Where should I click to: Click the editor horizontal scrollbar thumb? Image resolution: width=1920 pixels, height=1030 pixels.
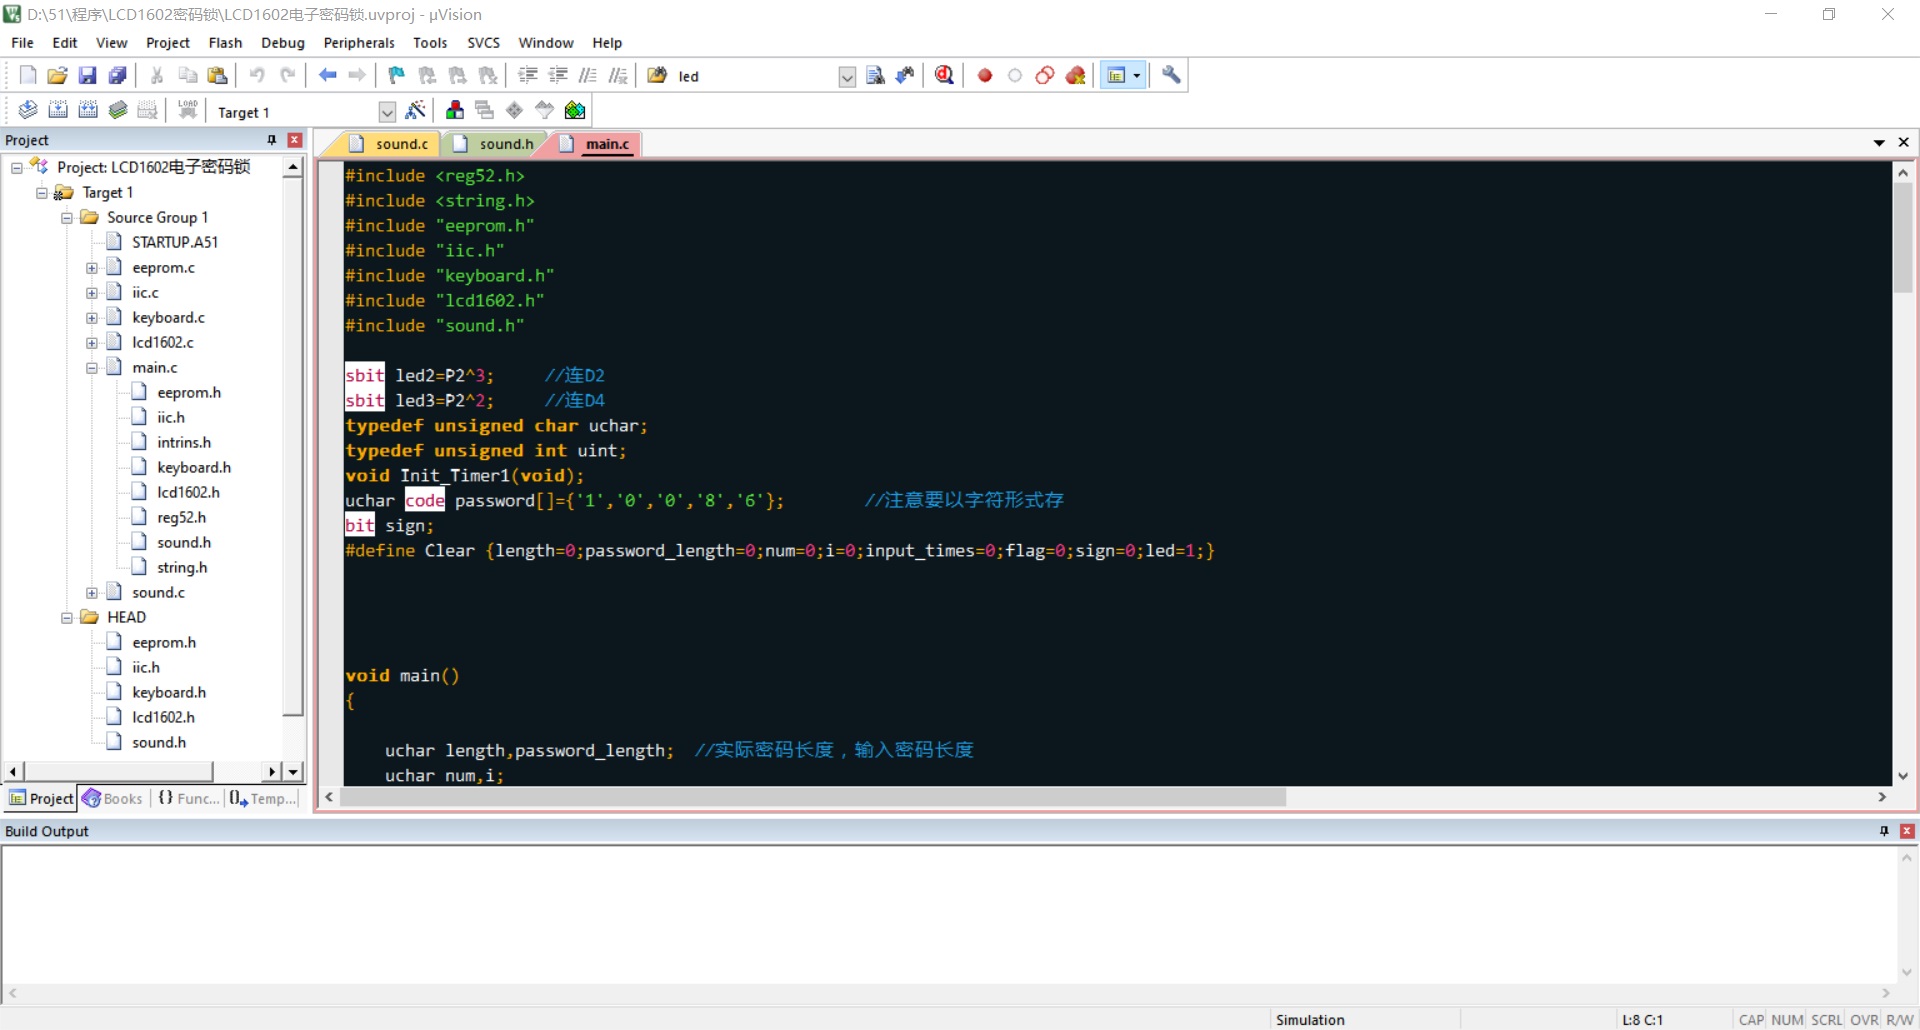[813, 797]
